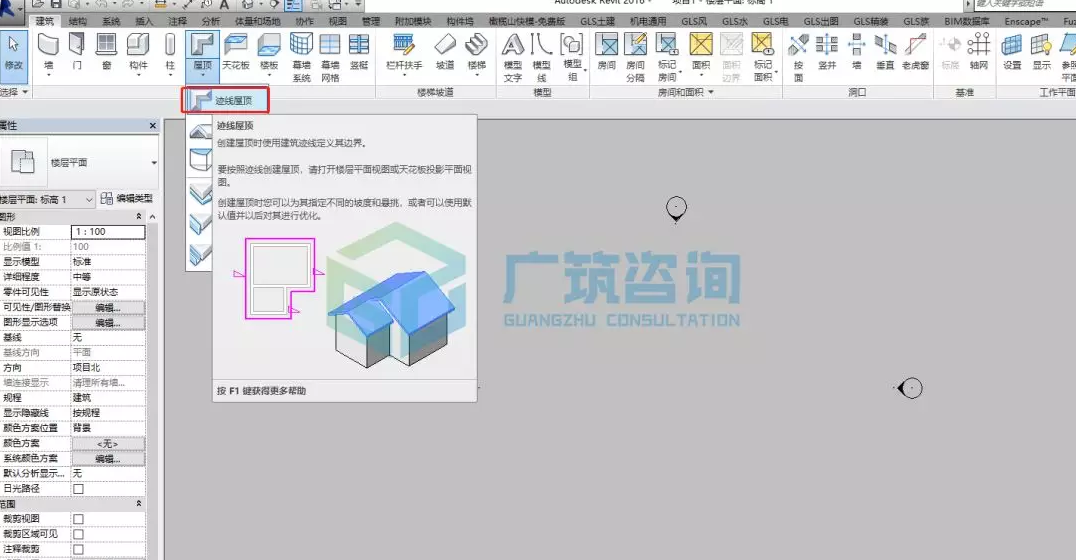The width and height of the screenshot is (1076, 560).
Task: Pick the 模型线 model line tool
Action: click(541, 56)
